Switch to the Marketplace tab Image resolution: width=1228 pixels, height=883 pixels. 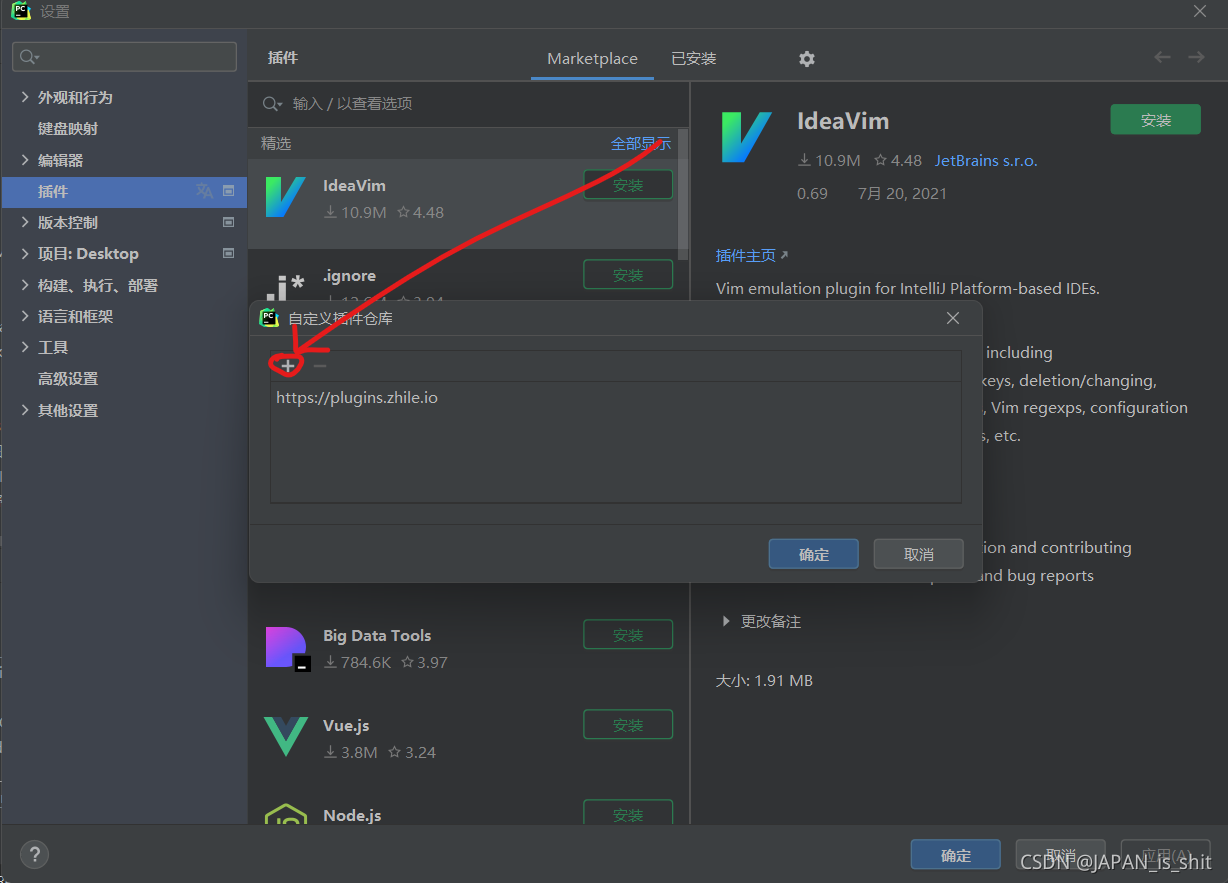[x=592, y=59]
